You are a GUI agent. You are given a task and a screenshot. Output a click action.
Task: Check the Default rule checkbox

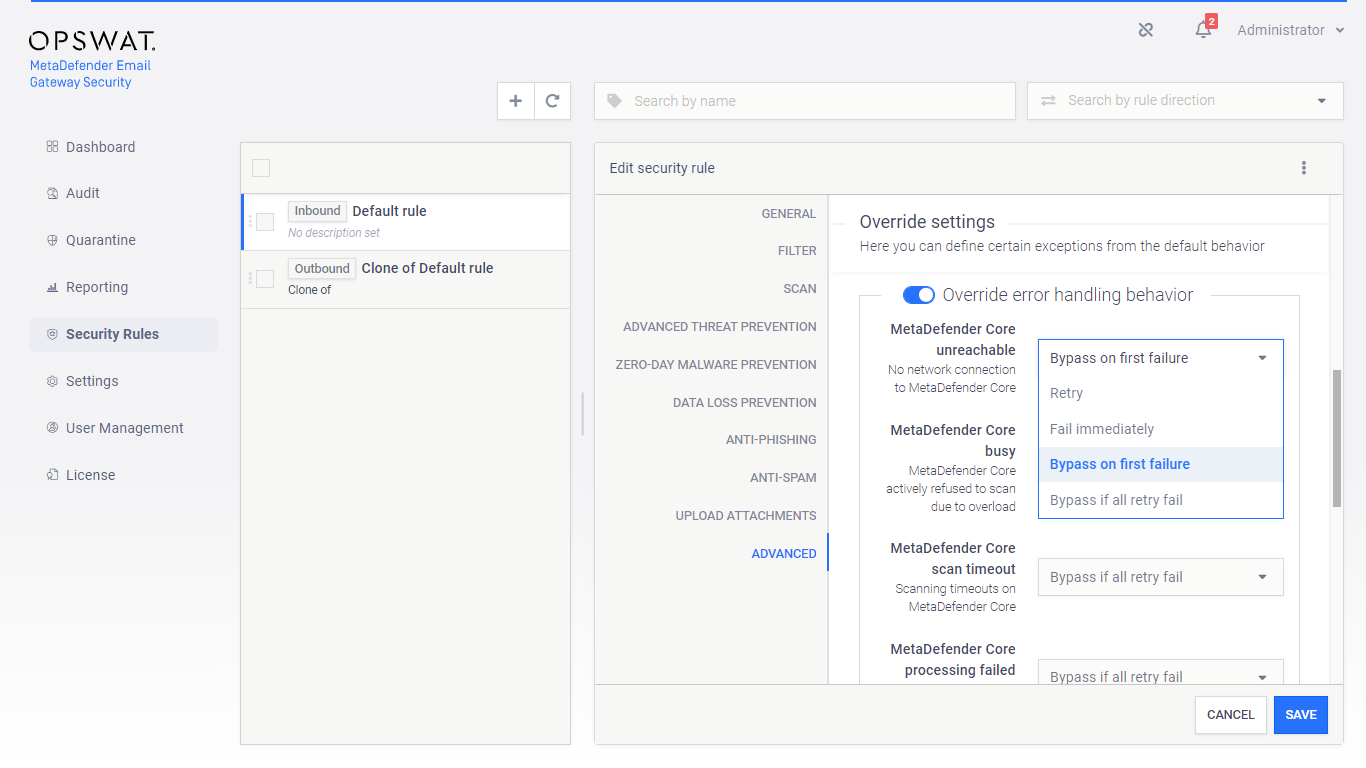[265, 222]
